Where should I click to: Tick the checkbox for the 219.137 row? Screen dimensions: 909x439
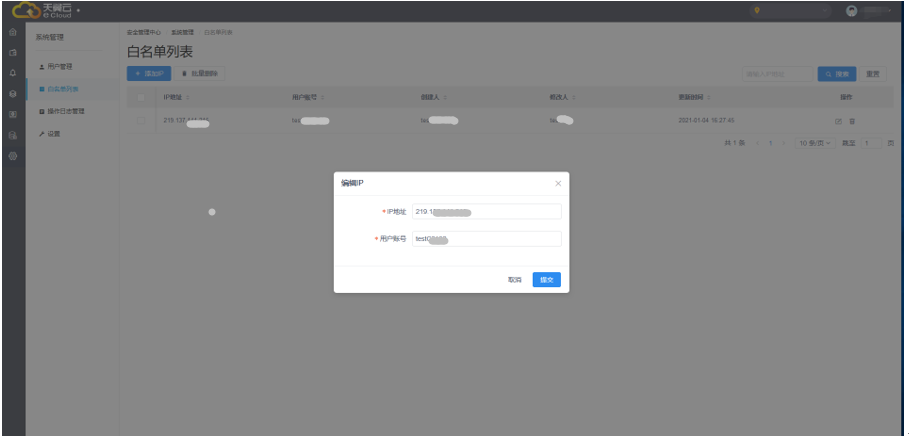click(x=141, y=121)
